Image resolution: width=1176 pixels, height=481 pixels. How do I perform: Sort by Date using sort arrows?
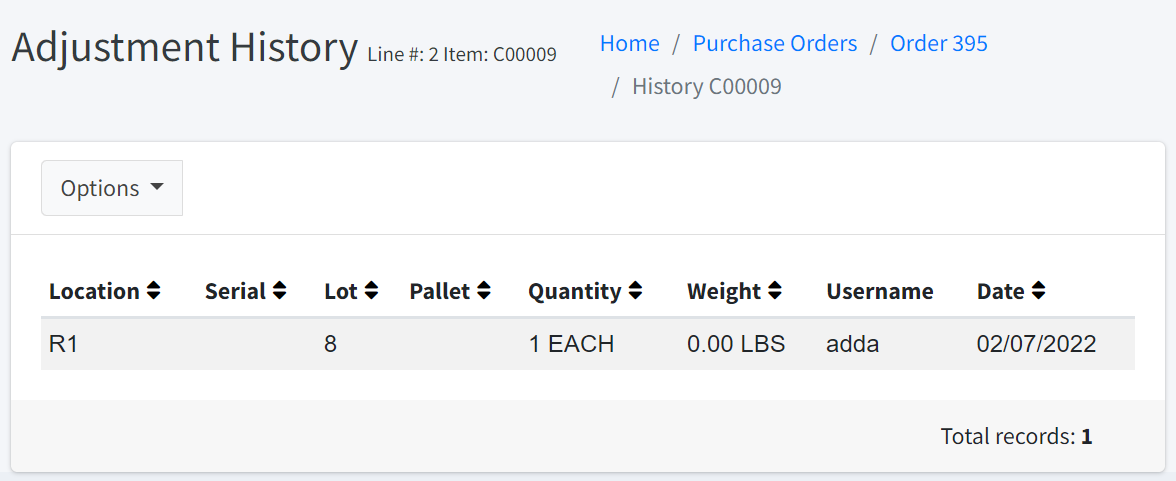pos(1039,291)
